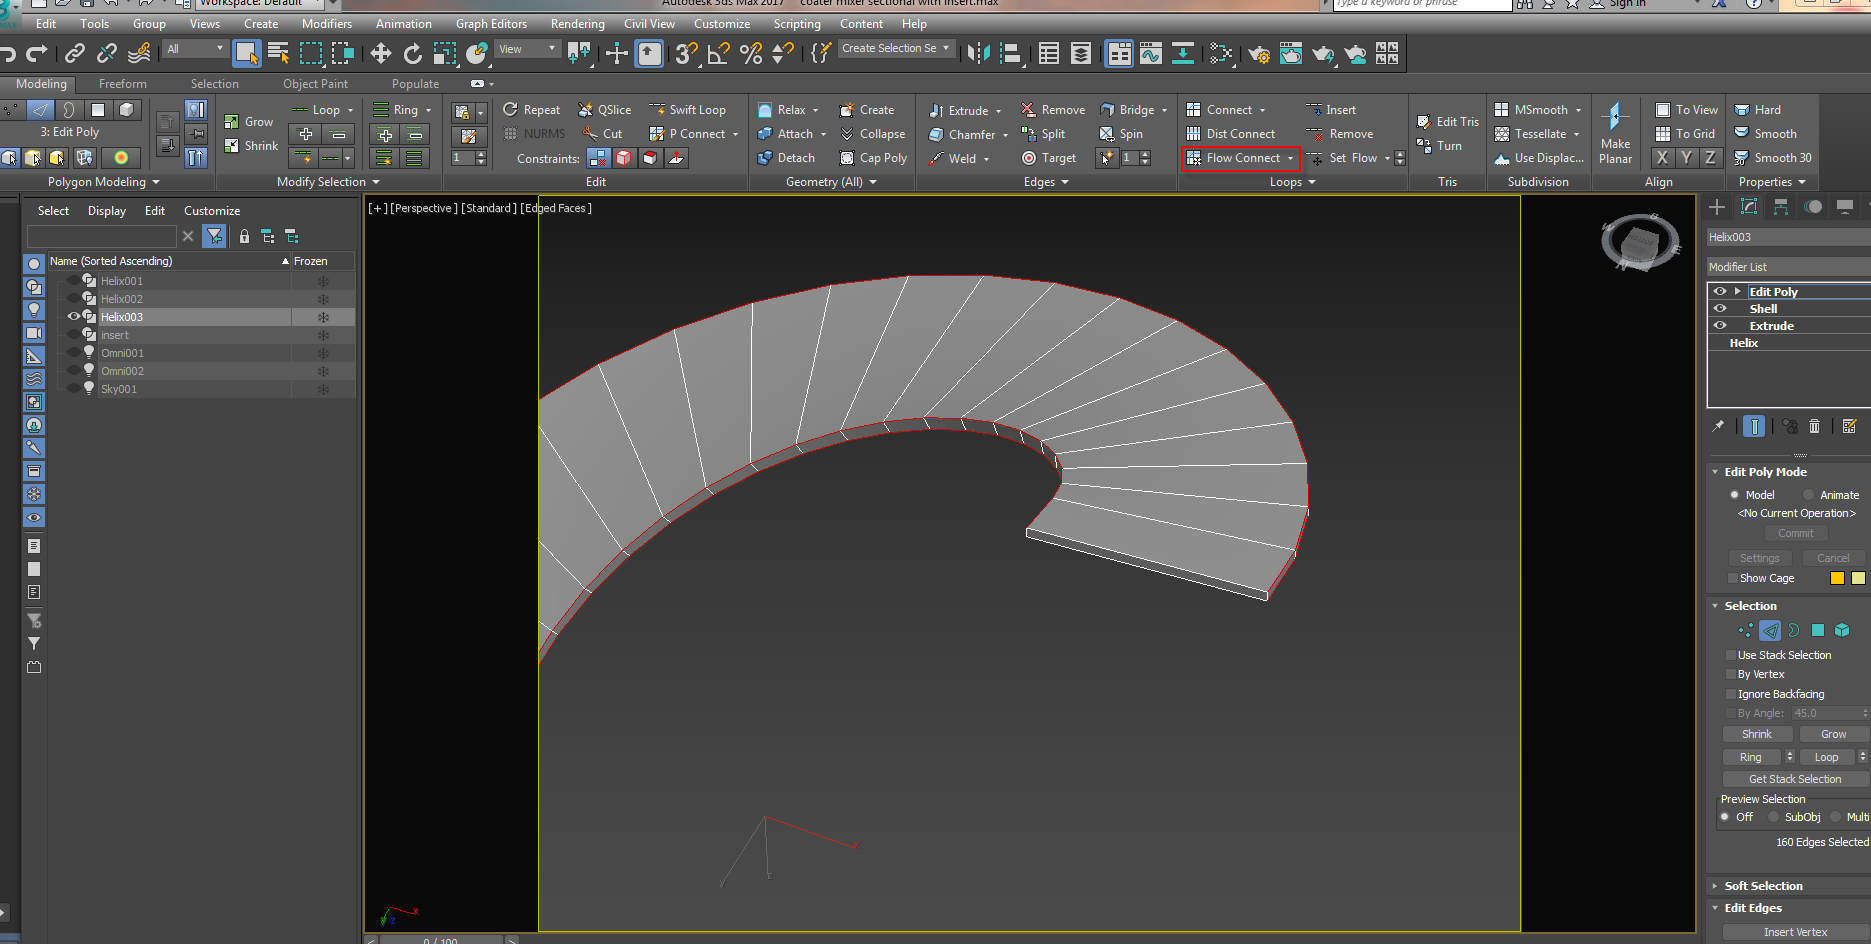The width and height of the screenshot is (1871, 944).
Task: Select the Rotate tool in main toolbar
Action: 413,54
